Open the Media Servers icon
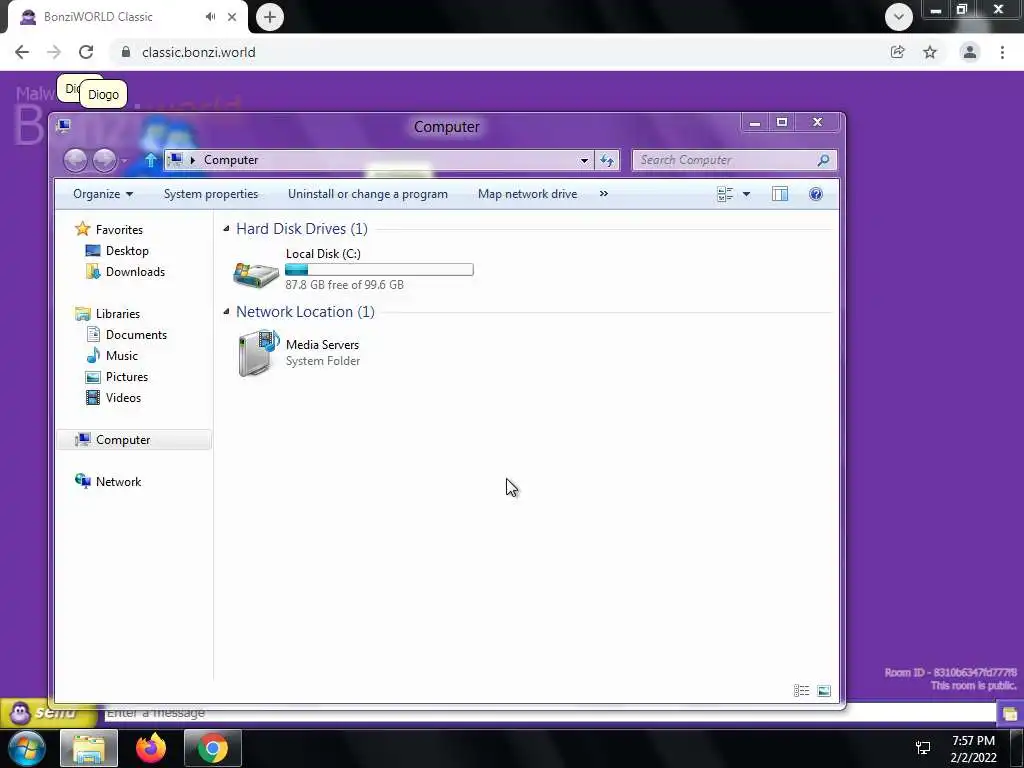Image resolution: width=1024 pixels, height=768 pixels. click(258, 353)
